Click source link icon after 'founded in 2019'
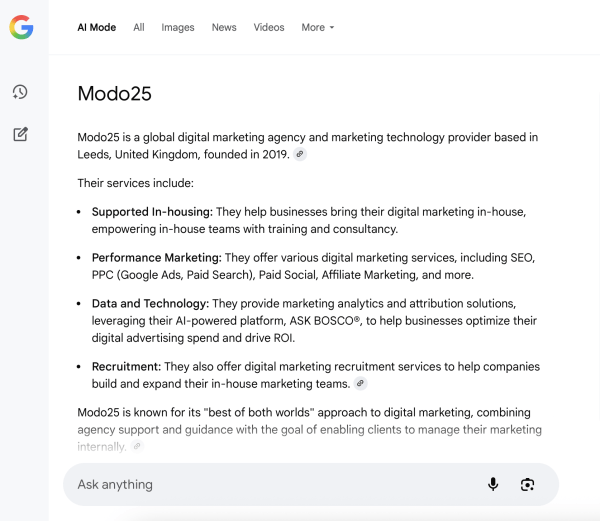Viewport: 600px width, 521px height. click(x=300, y=155)
